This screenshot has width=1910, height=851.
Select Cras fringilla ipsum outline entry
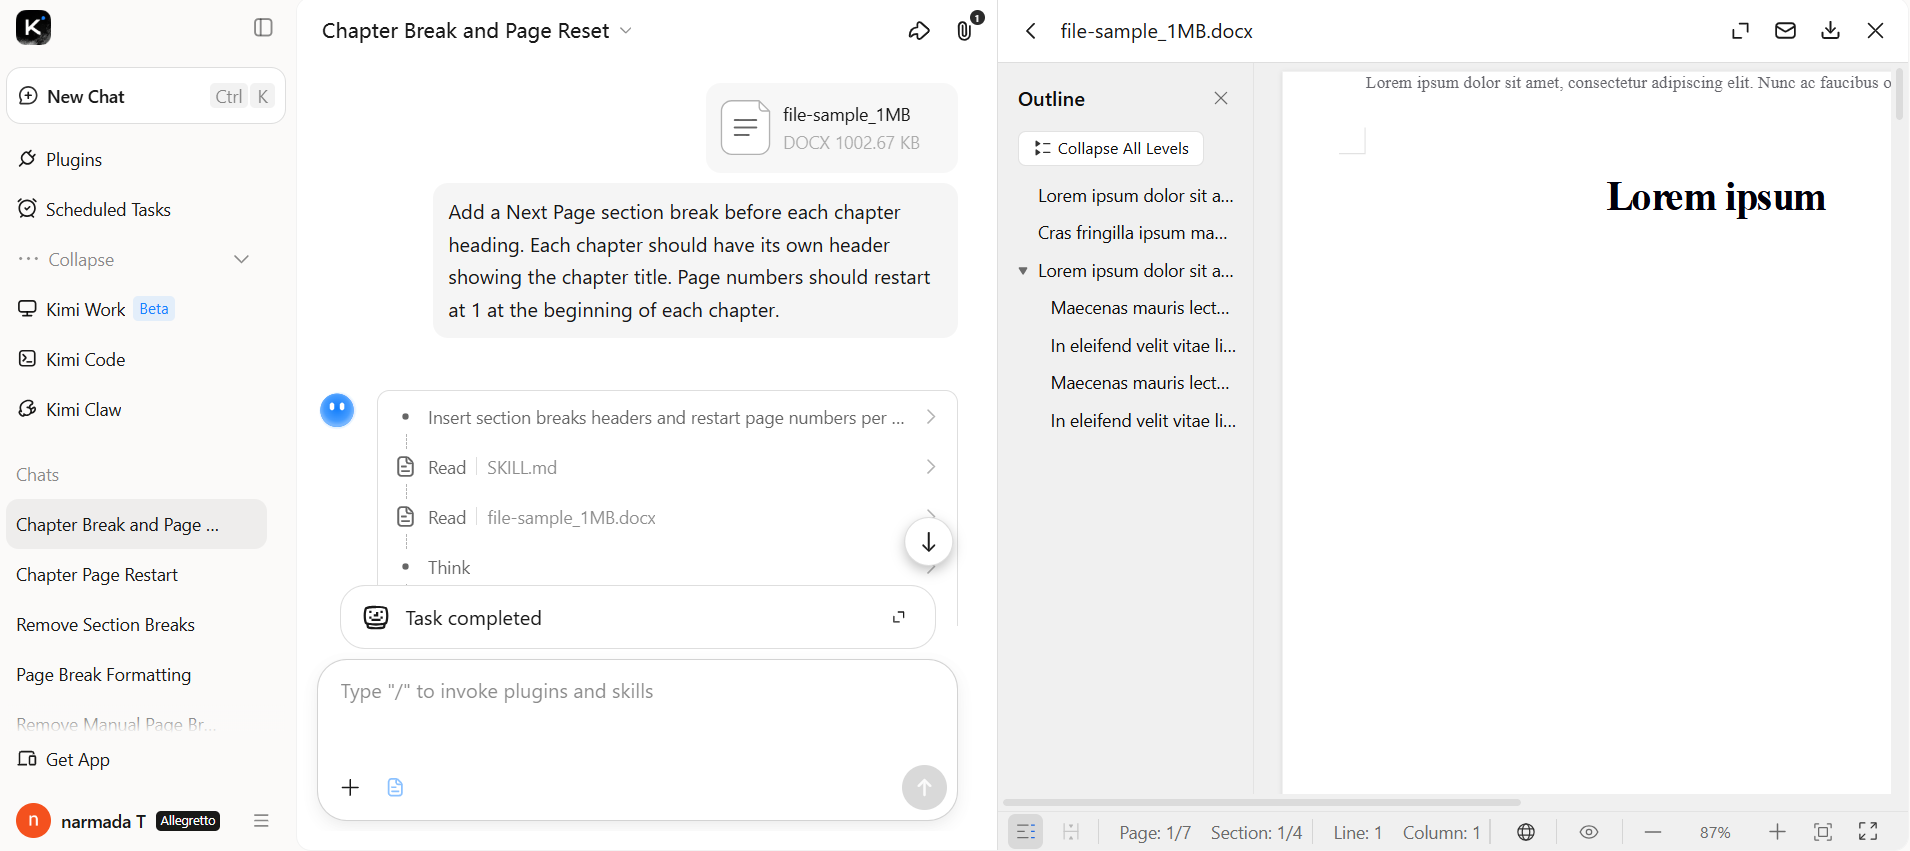tap(1132, 233)
